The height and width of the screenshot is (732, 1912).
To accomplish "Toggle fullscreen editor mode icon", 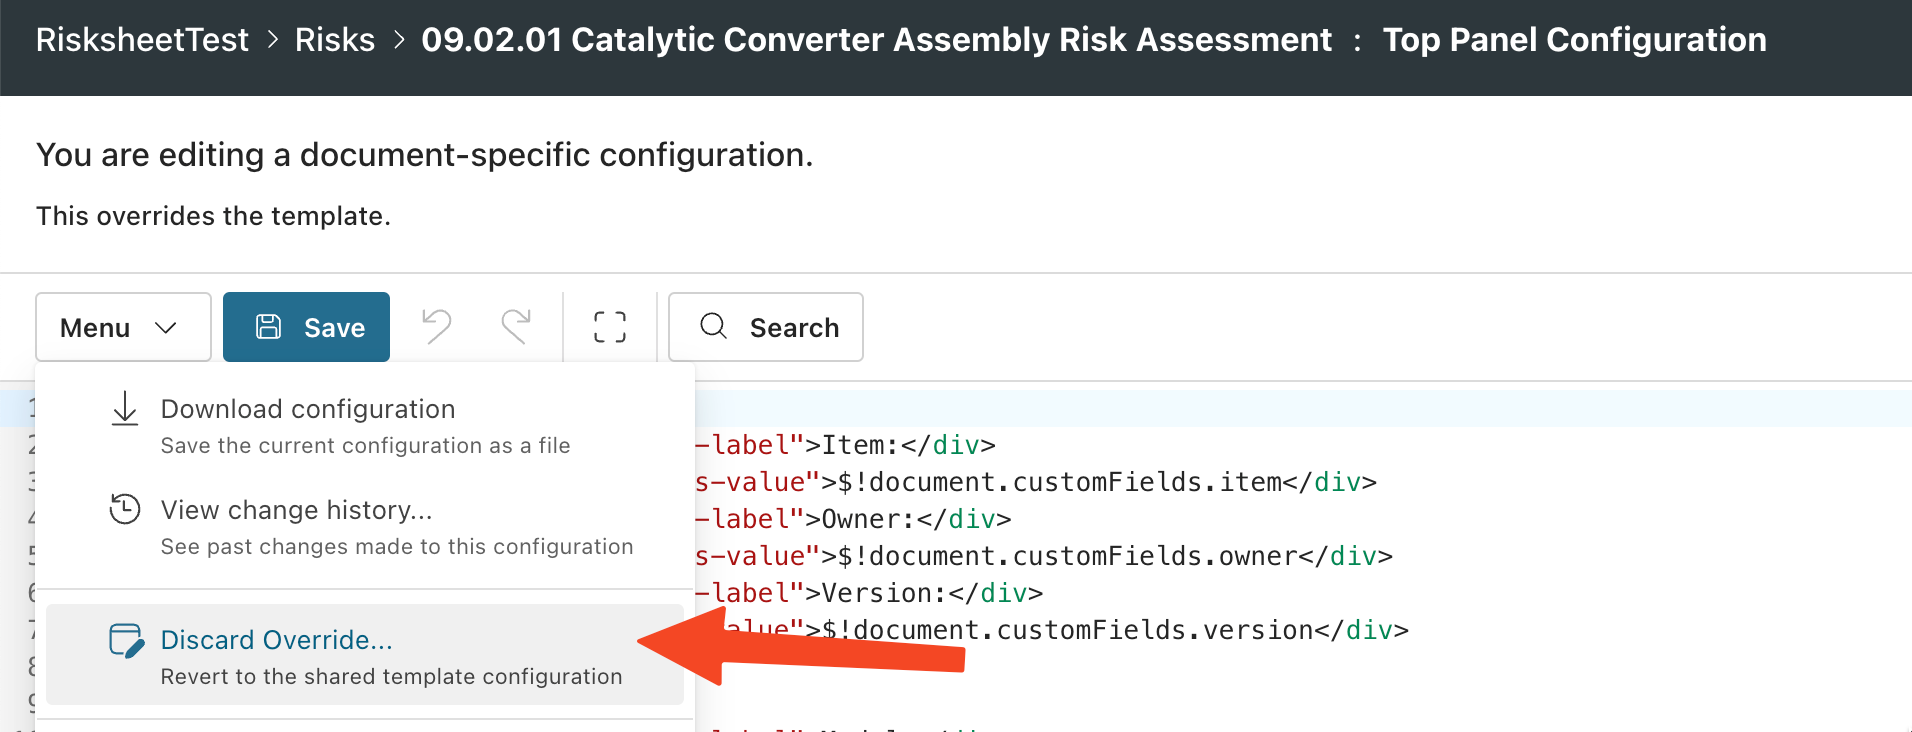I will click(610, 327).
